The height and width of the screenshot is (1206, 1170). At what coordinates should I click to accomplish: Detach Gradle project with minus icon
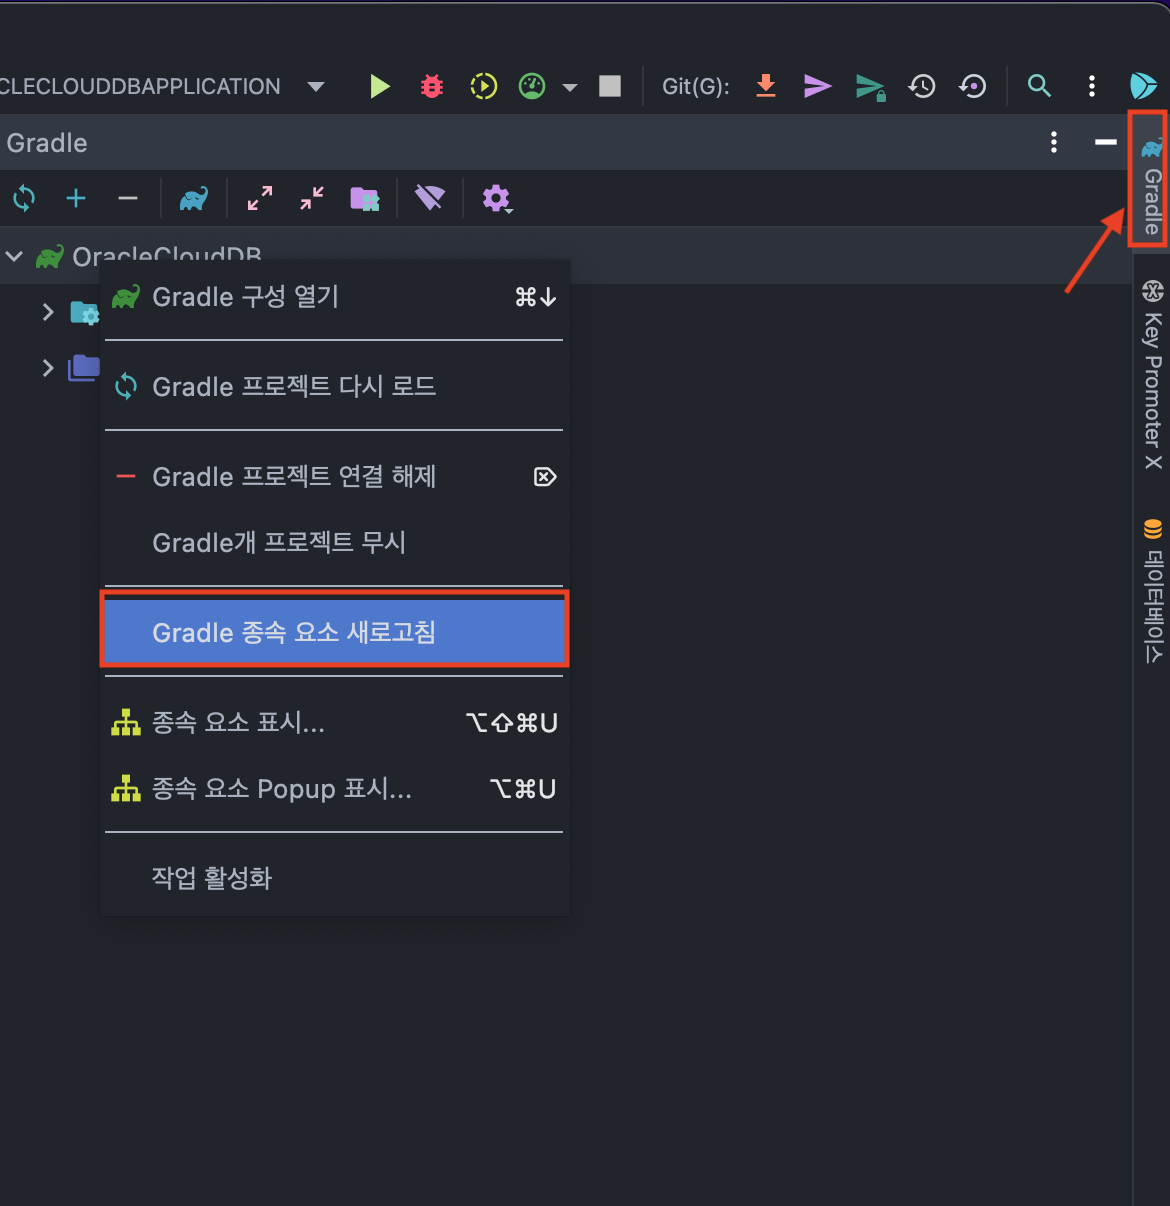[x=128, y=198]
